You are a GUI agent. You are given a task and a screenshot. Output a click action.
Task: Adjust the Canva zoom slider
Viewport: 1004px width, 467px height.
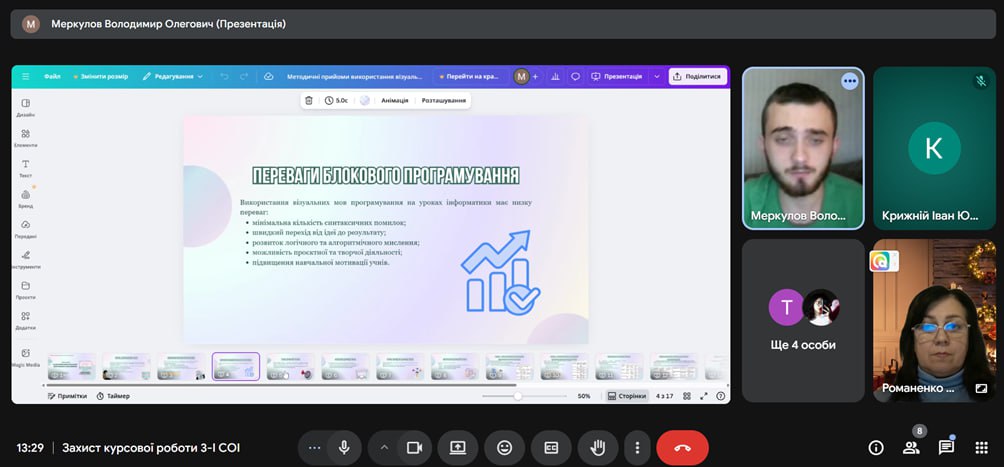click(x=518, y=396)
